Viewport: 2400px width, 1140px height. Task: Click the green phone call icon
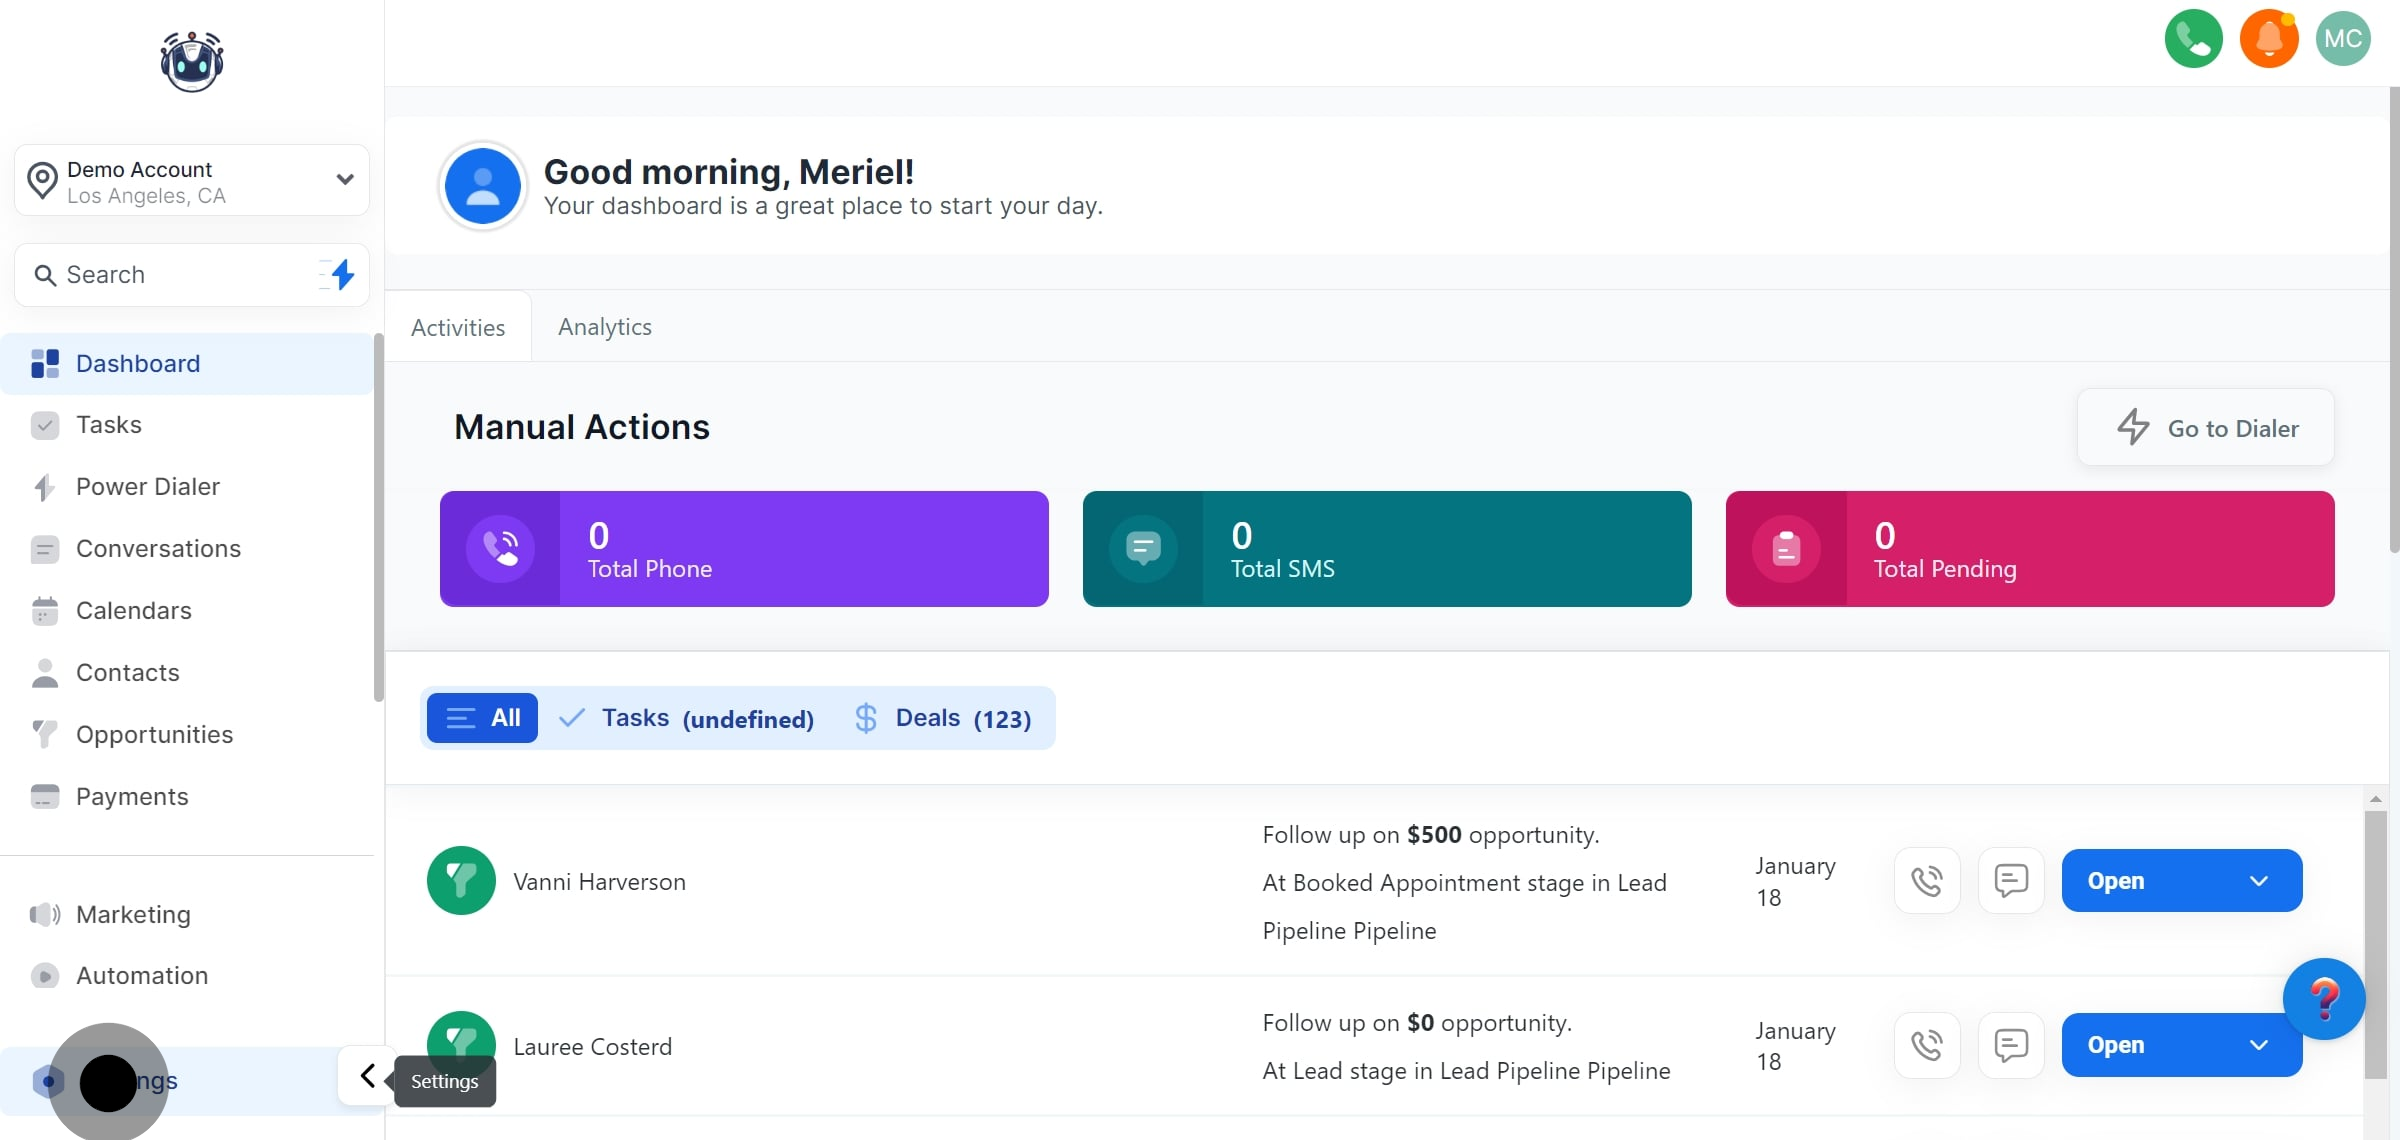[2193, 39]
